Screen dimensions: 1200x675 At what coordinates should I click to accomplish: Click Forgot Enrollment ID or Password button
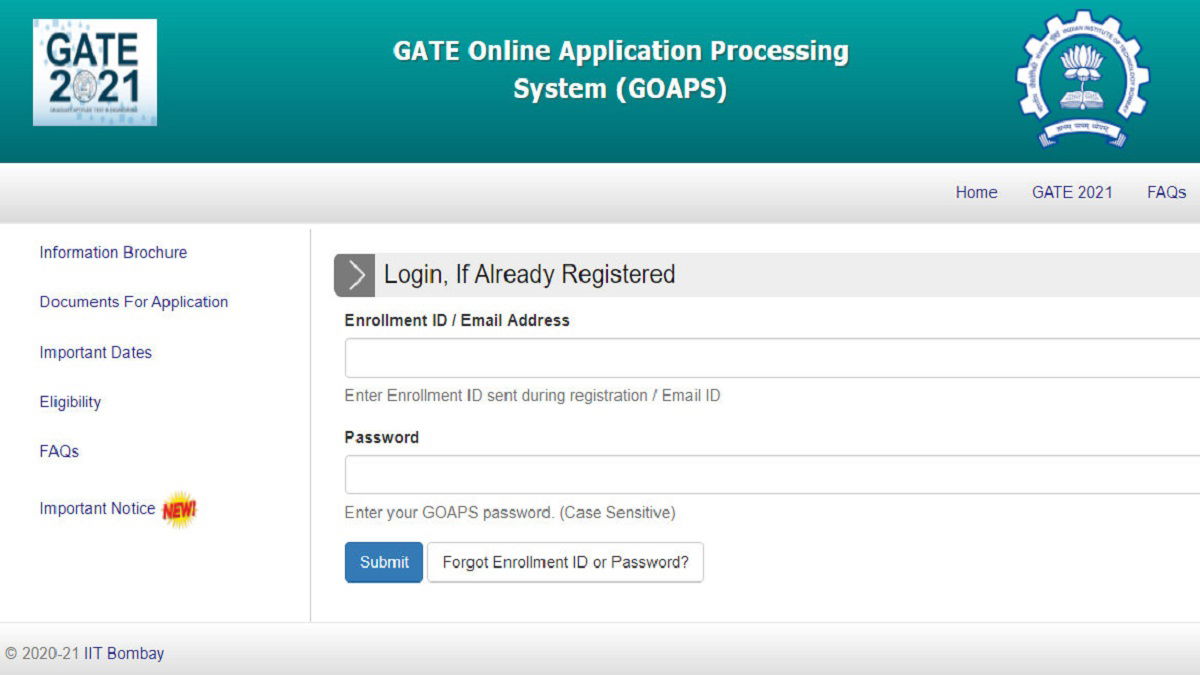point(565,562)
